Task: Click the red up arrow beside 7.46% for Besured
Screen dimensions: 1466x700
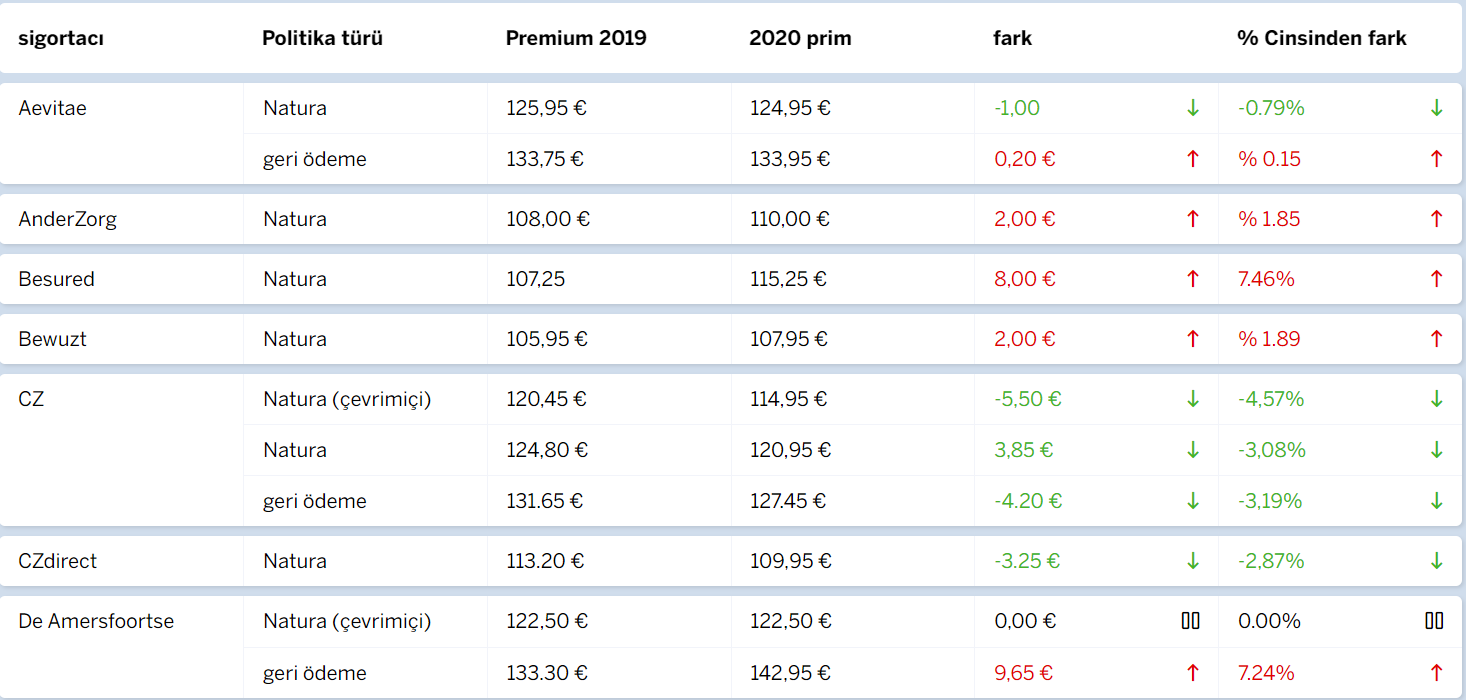Action: (x=1436, y=279)
